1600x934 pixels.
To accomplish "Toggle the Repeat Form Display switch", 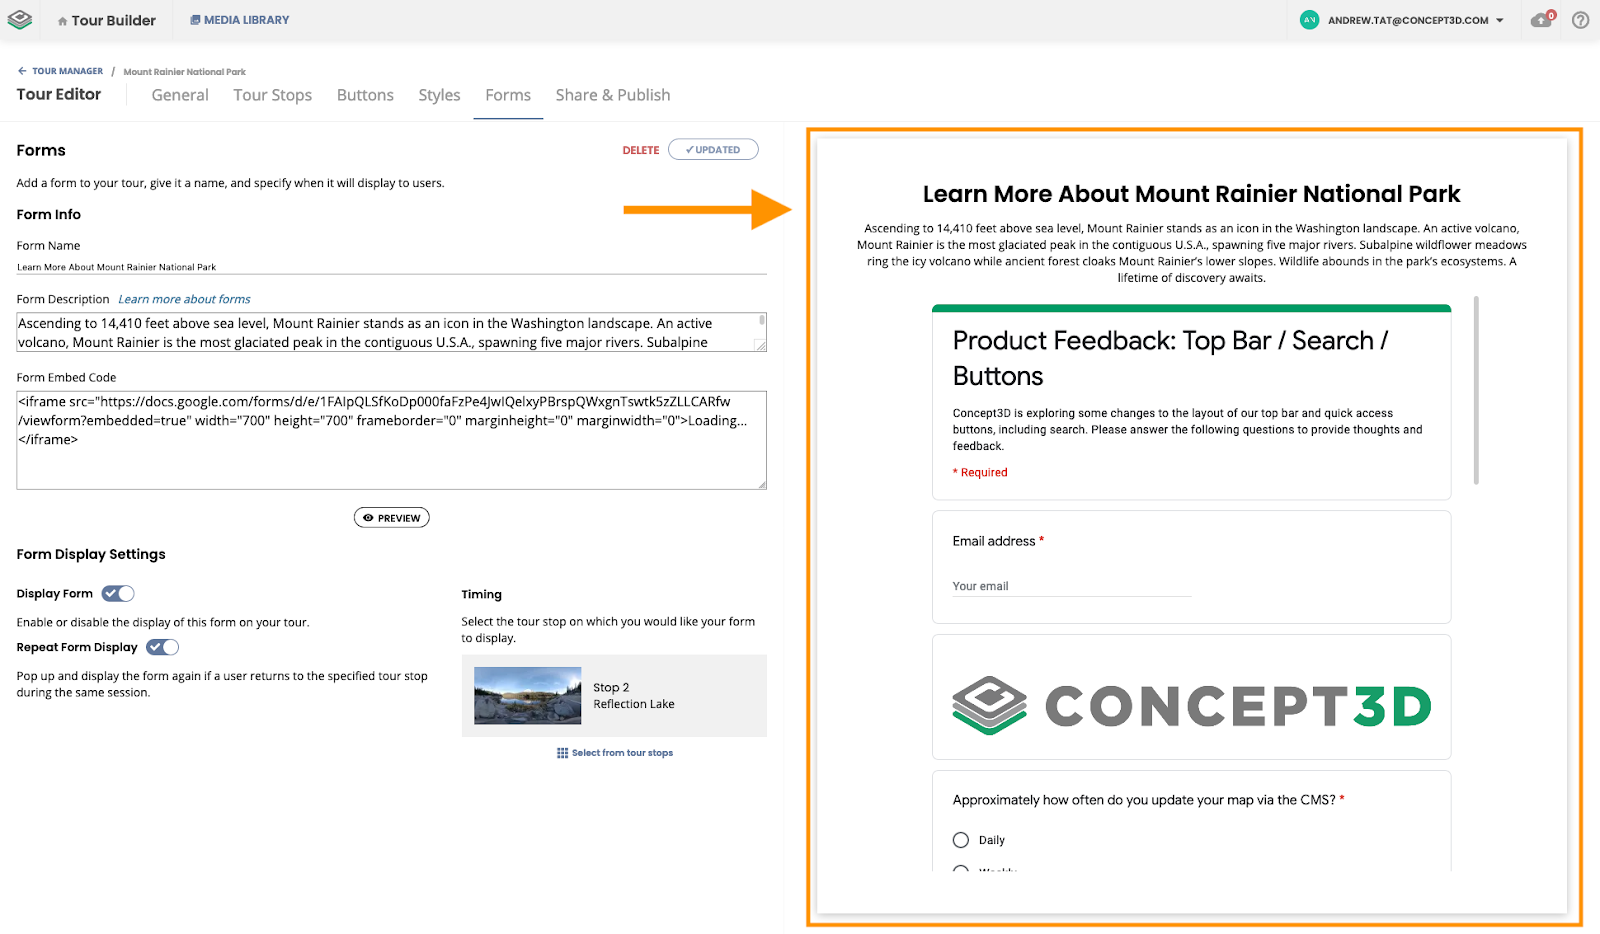I will click(x=162, y=647).
